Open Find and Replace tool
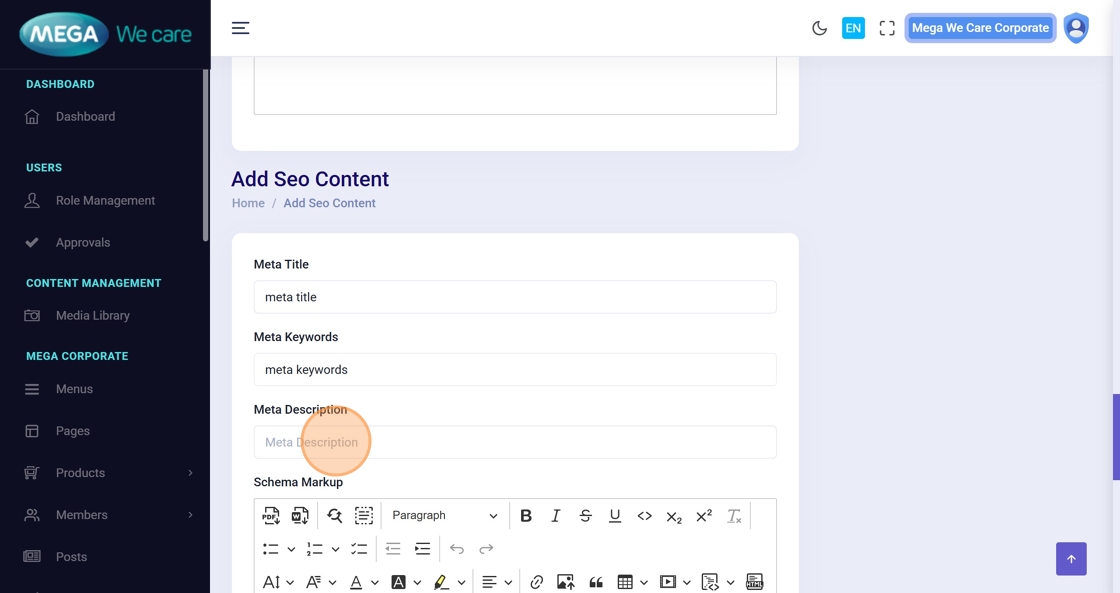1120x593 pixels. (334, 516)
